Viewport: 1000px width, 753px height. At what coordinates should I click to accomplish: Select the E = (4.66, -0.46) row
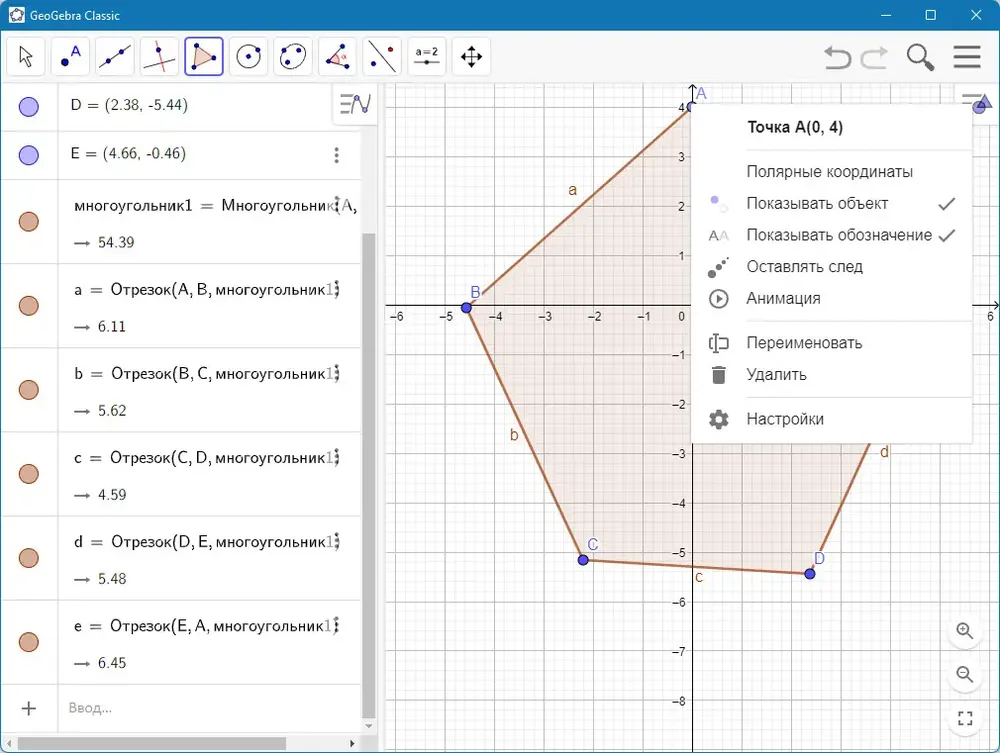180,155
